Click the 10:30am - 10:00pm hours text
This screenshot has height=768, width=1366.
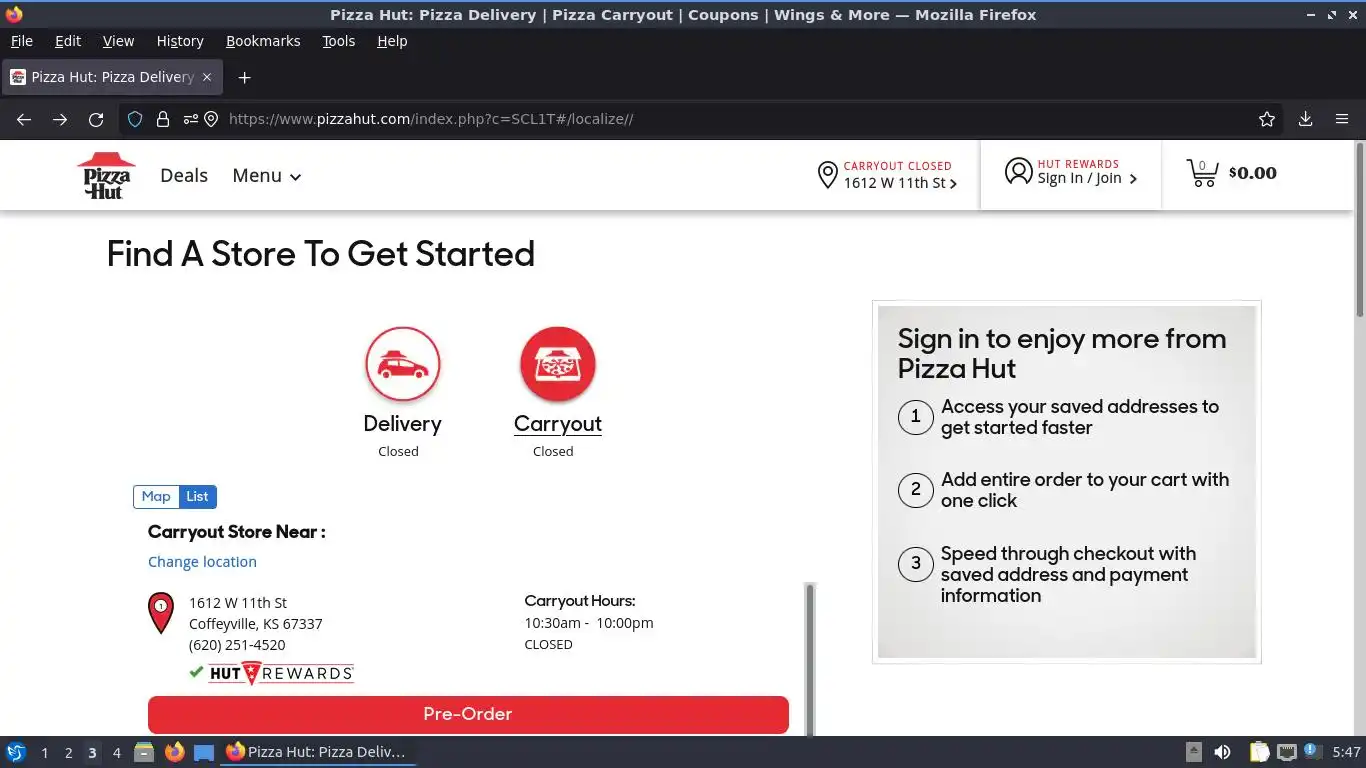589,623
